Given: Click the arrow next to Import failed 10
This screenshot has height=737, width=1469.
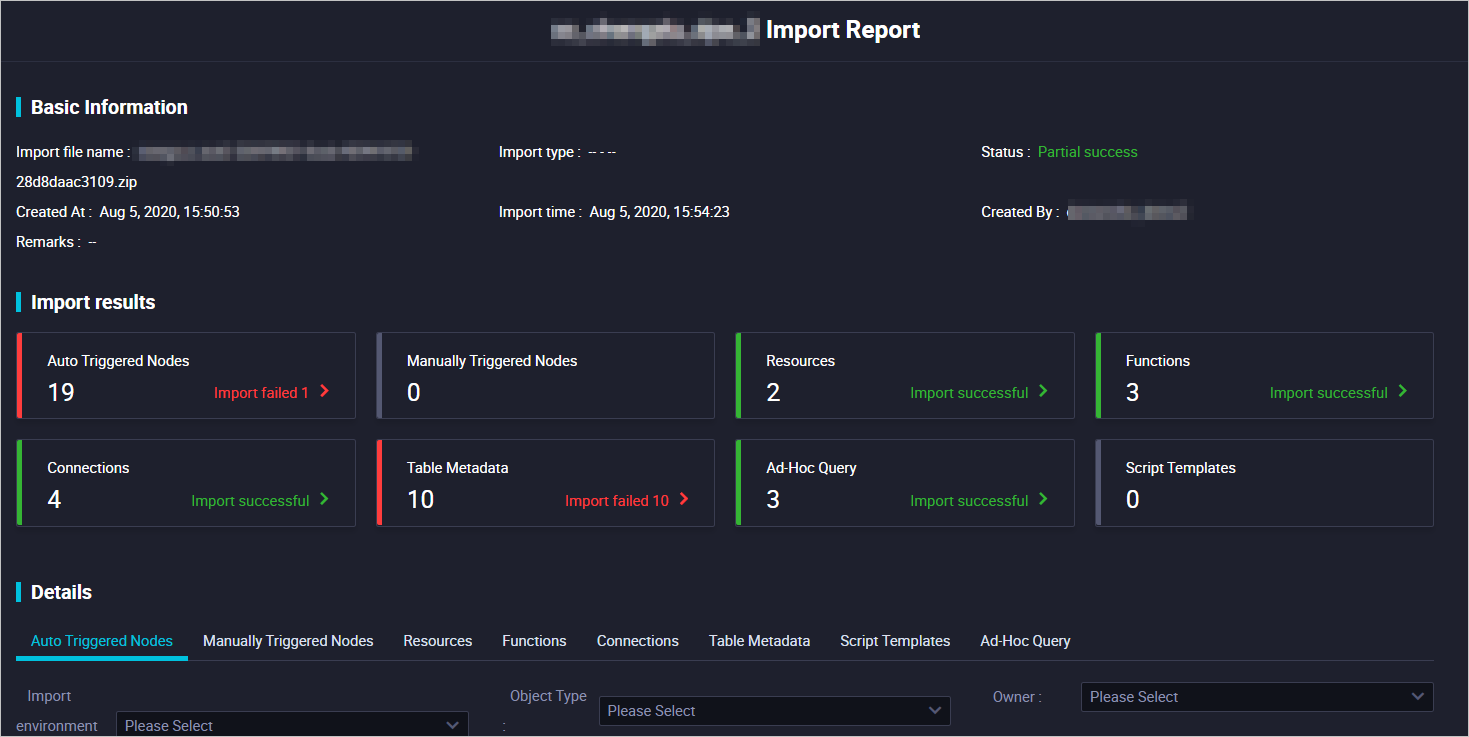Looking at the screenshot, I should pos(684,499).
